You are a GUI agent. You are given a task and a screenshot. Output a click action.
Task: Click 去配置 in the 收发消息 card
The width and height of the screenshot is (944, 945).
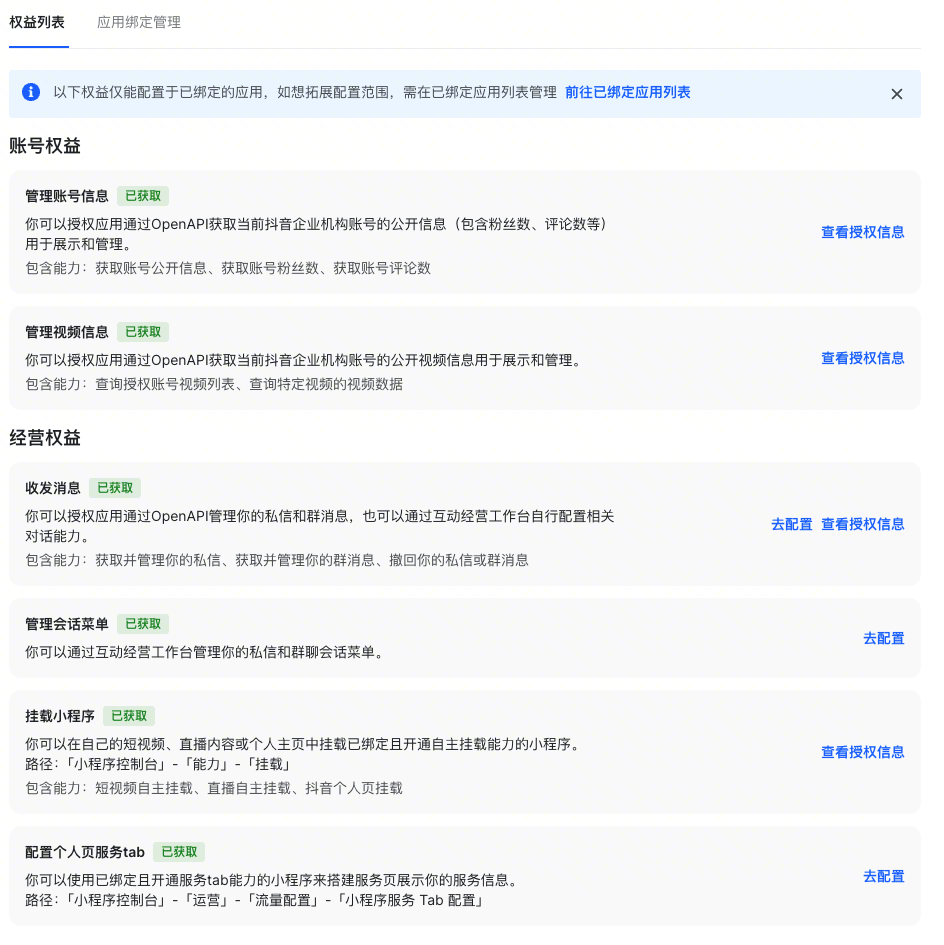pos(791,524)
